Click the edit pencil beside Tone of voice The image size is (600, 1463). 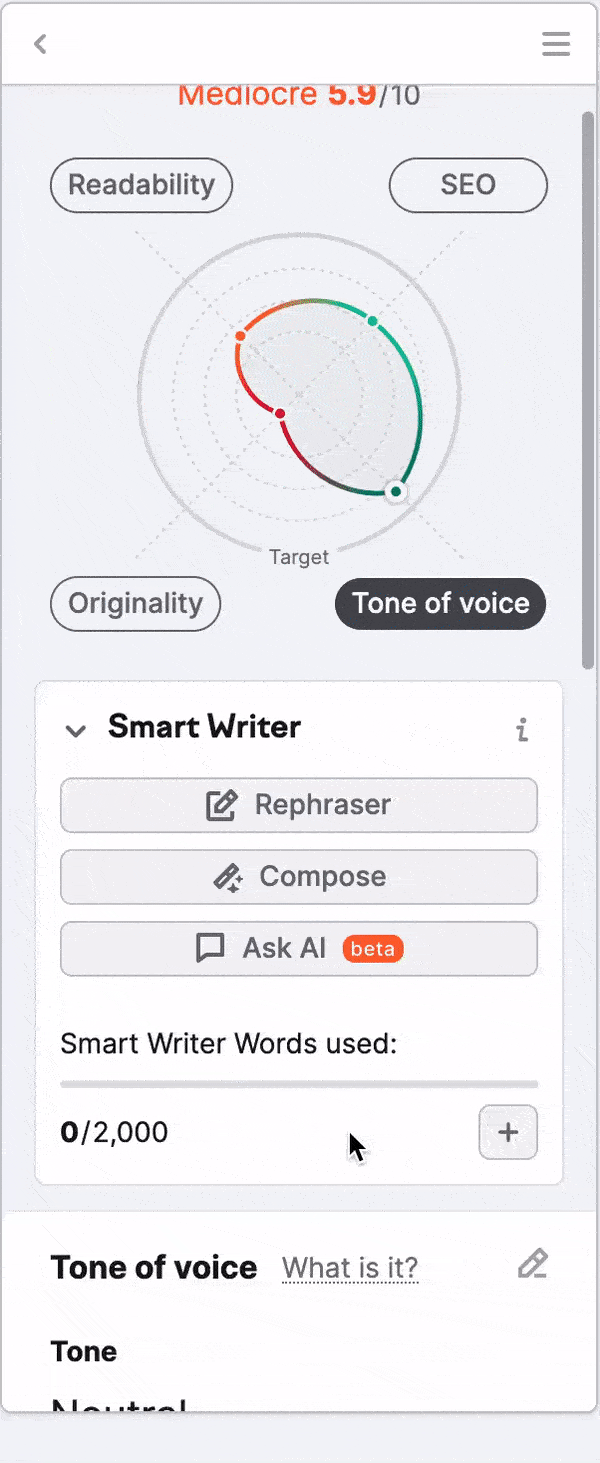click(533, 1263)
